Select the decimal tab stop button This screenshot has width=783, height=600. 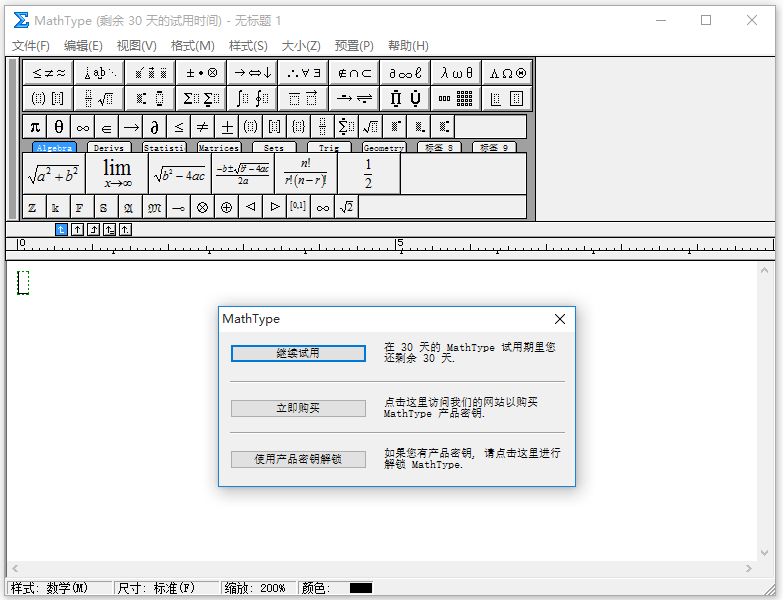click(125, 229)
